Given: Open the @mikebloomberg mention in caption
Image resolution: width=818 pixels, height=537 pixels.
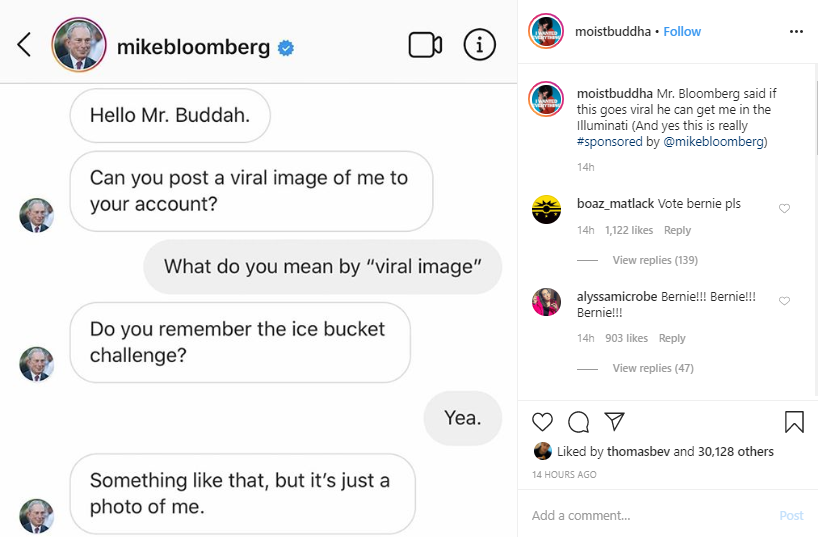Looking at the screenshot, I should click(713, 141).
